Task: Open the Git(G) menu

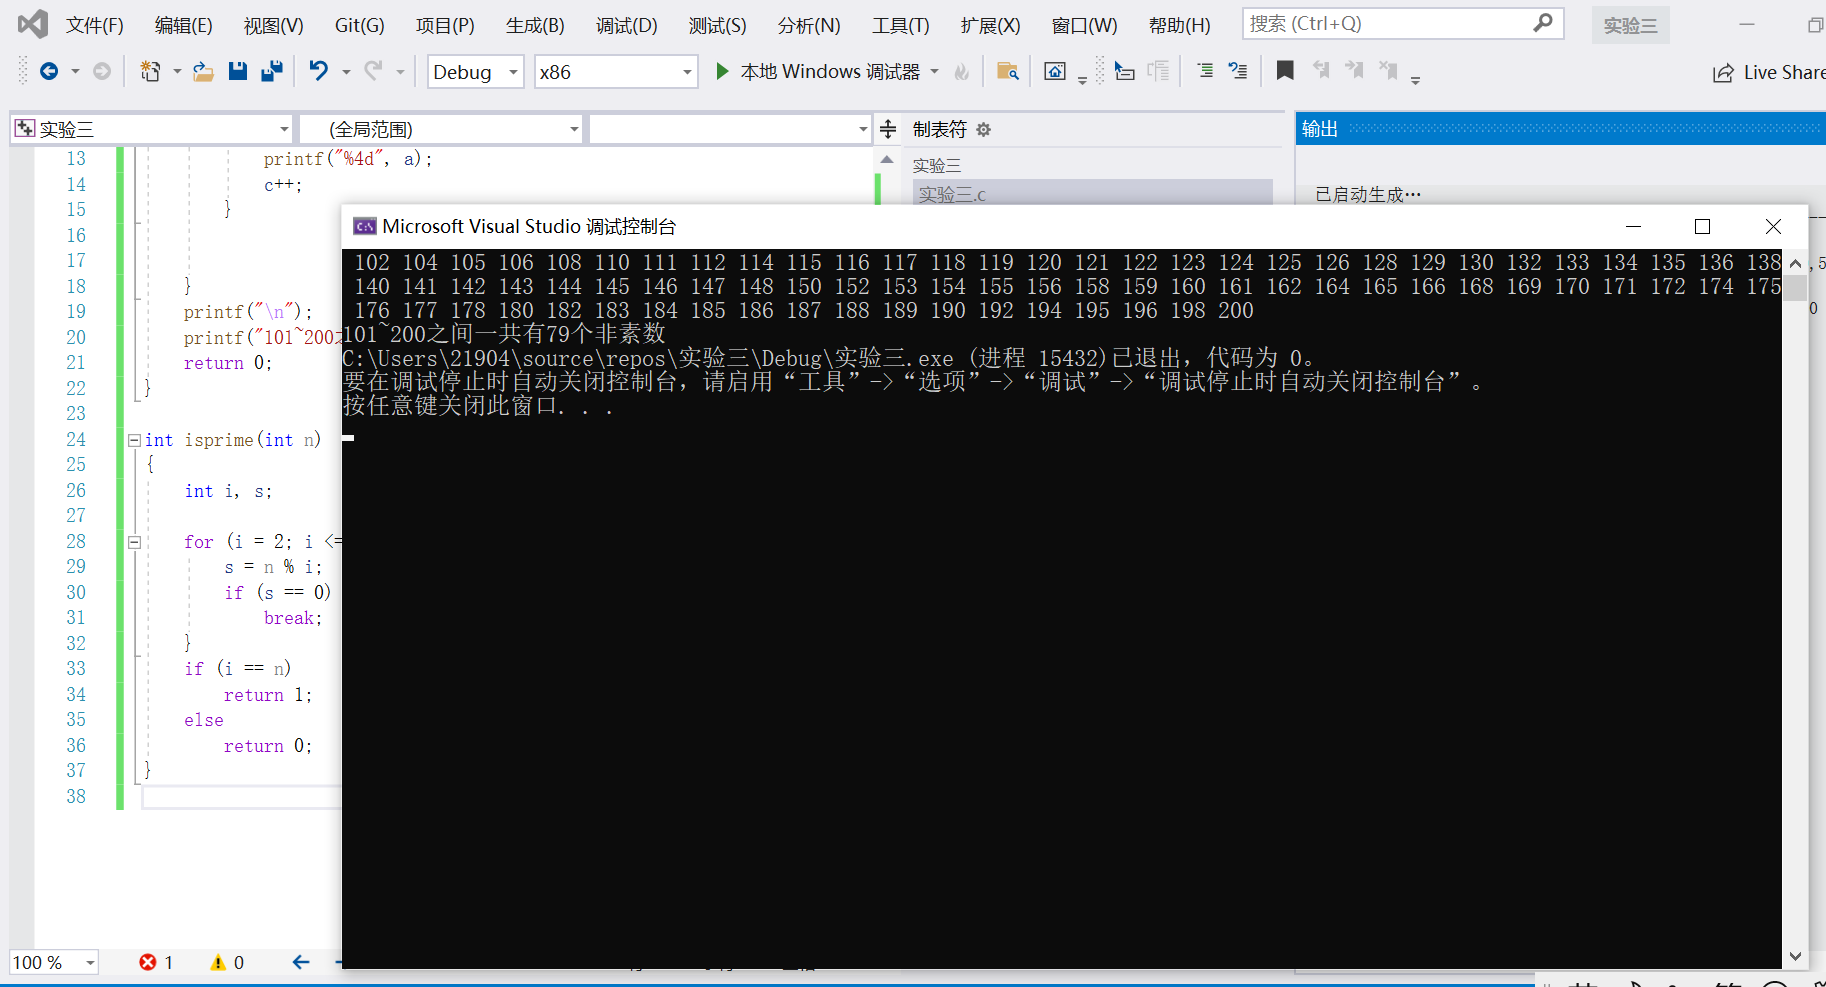Action: [360, 25]
